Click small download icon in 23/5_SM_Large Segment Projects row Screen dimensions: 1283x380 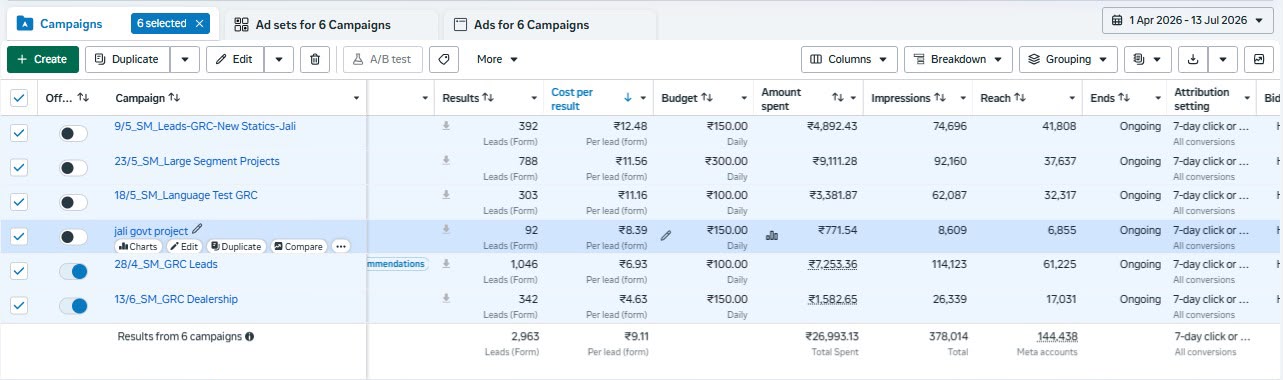pyautogui.click(x=446, y=160)
